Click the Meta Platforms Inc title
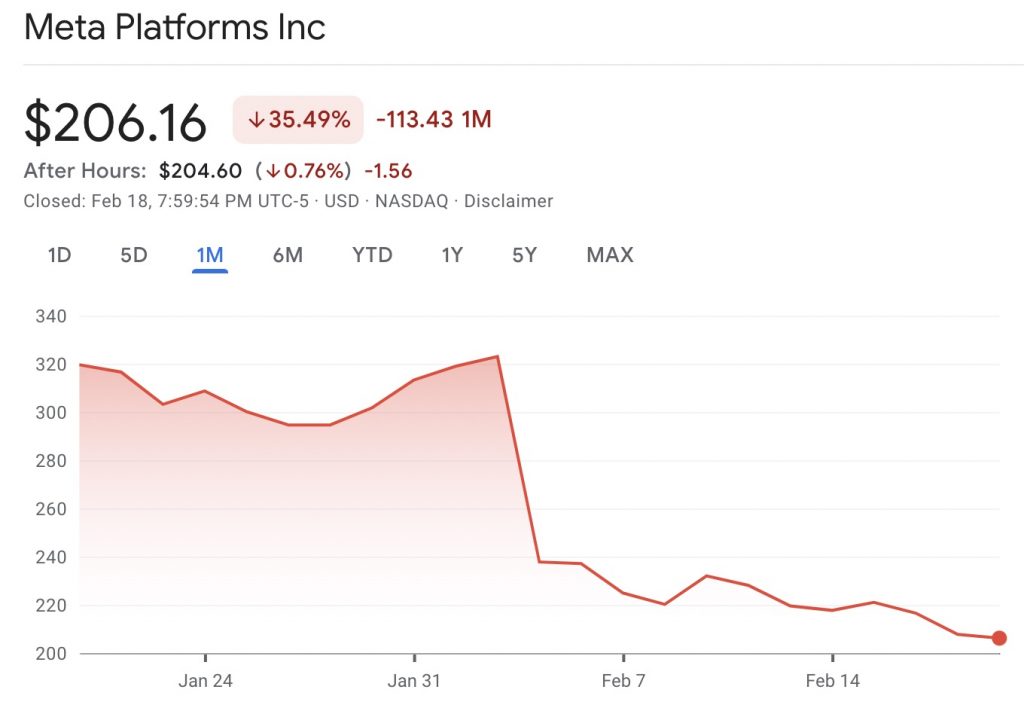This screenshot has height=708, width=1024. (x=175, y=27)
